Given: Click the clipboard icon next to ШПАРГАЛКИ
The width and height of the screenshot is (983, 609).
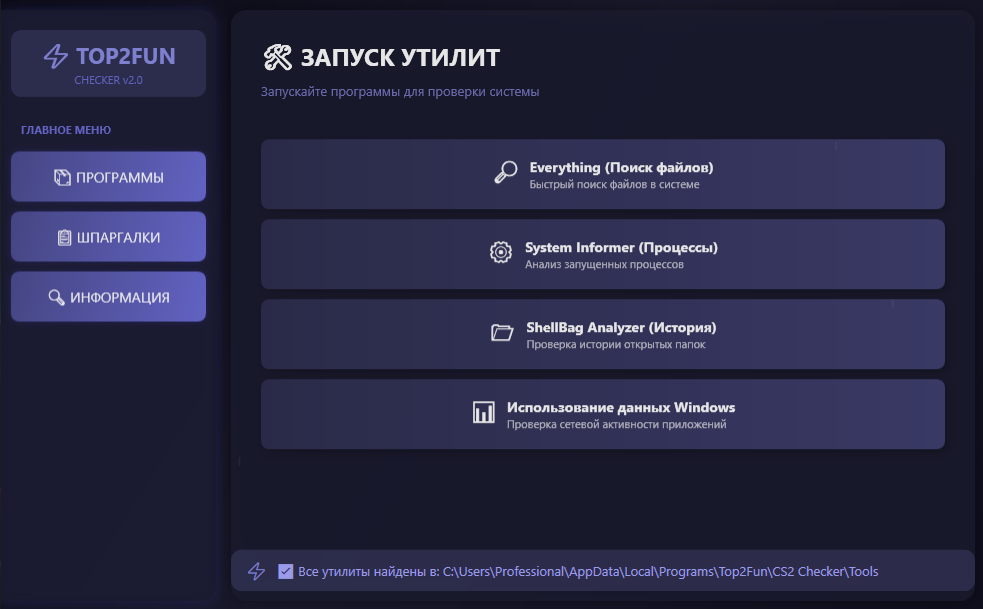Looking at the screenshot, I should click(x=65, y=238).
